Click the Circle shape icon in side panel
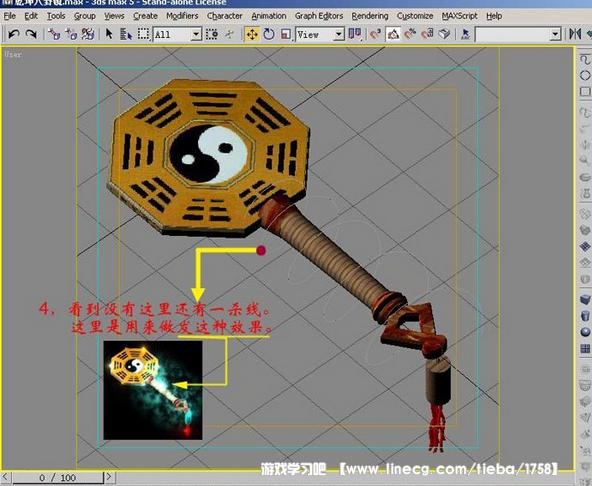Screen dimensions: 592x486 [x=585, y=75]
